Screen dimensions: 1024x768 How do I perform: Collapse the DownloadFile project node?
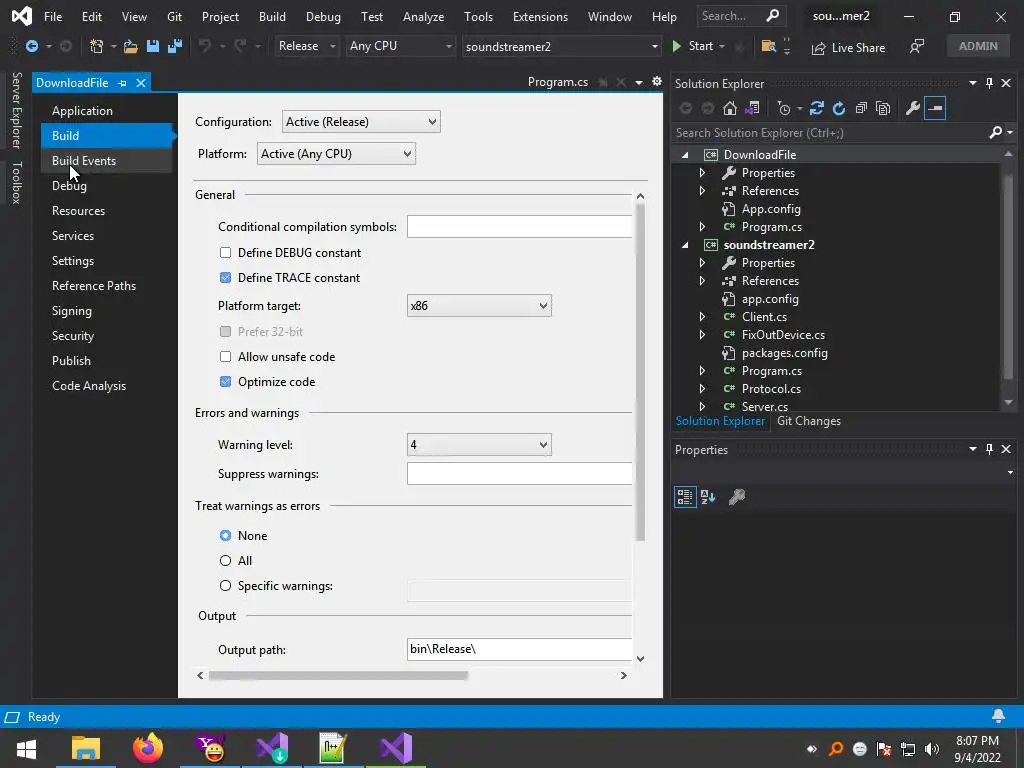[685, 155]
